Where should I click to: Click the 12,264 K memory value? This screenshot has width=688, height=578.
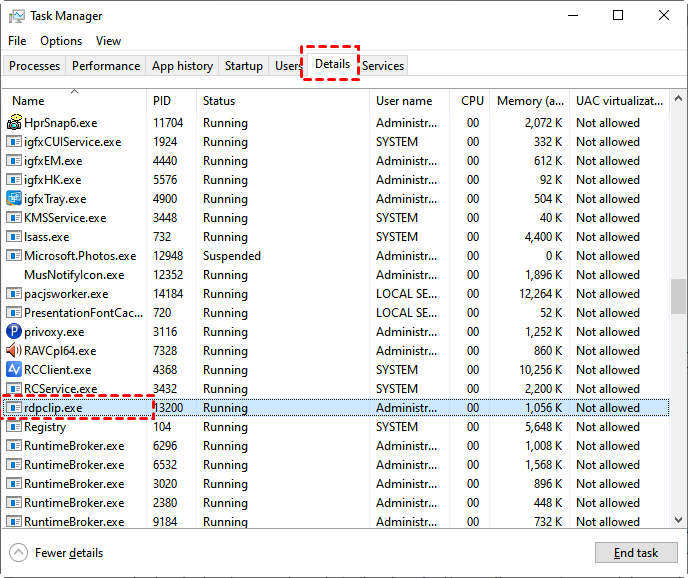541,294
